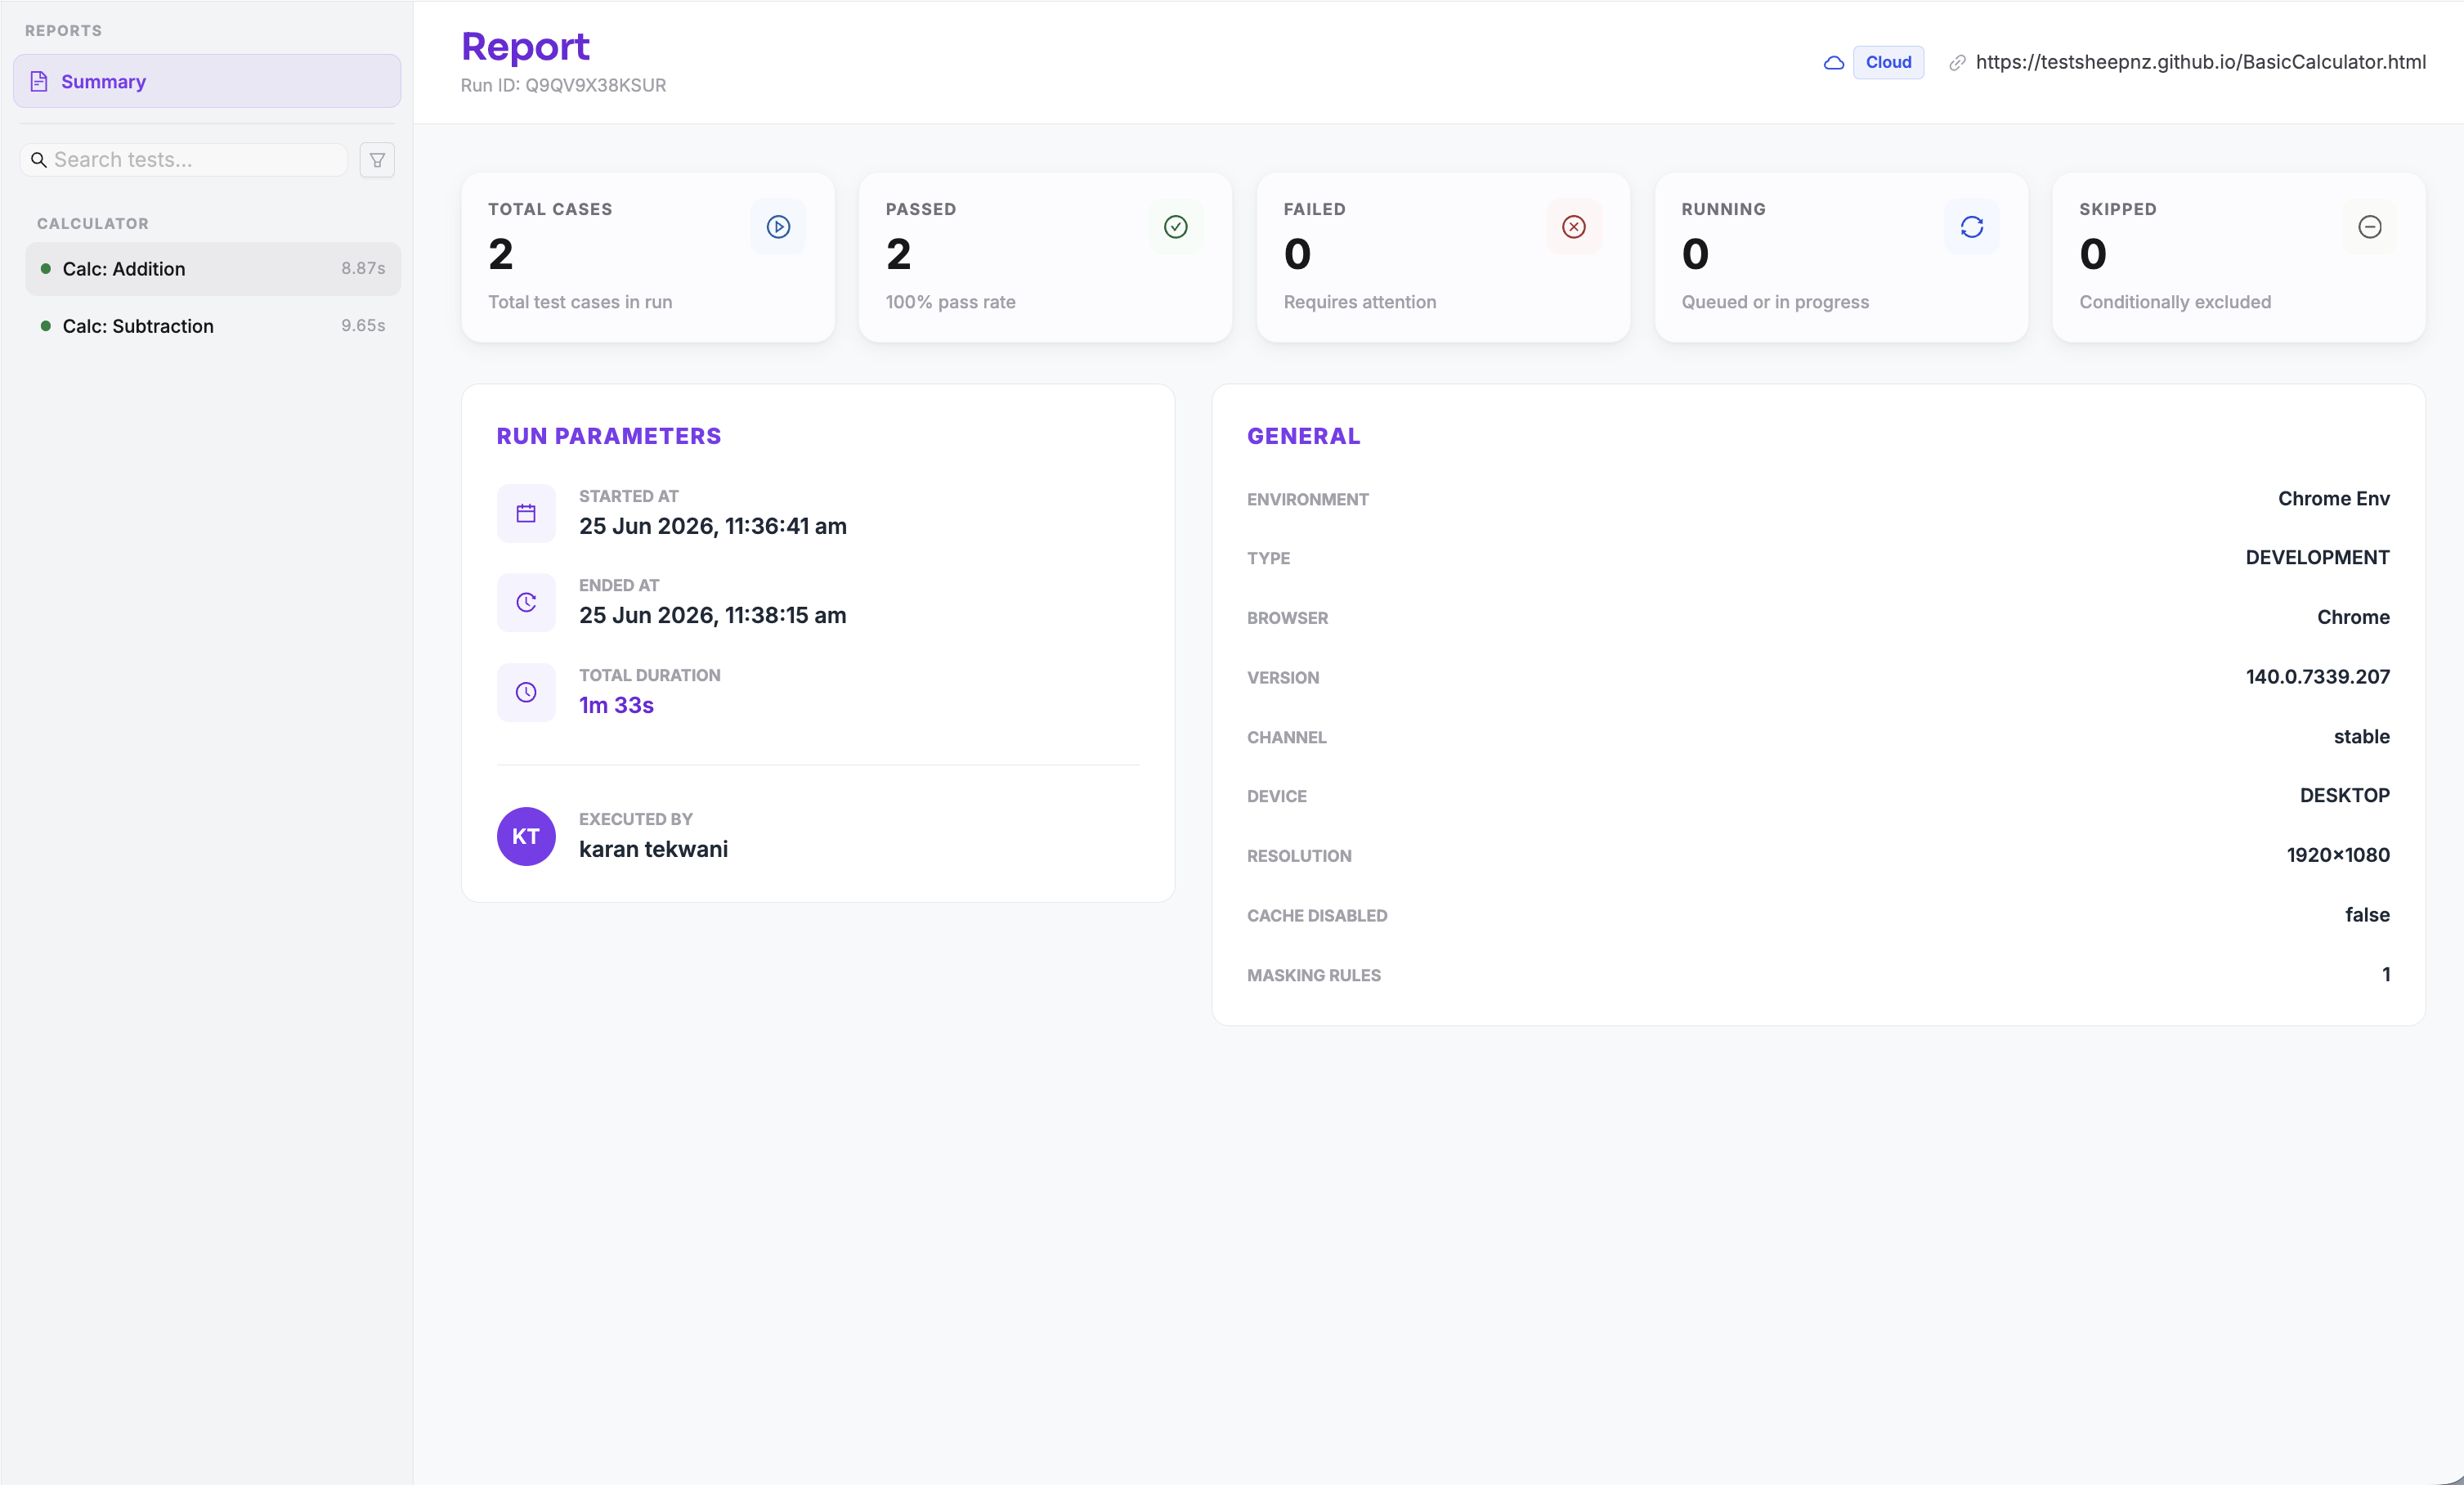Image resolution: width=2464 pixels, height=1485 pixels.
Task: Click the Report page title
Action: pyautogui.click(x=526, y=47)
